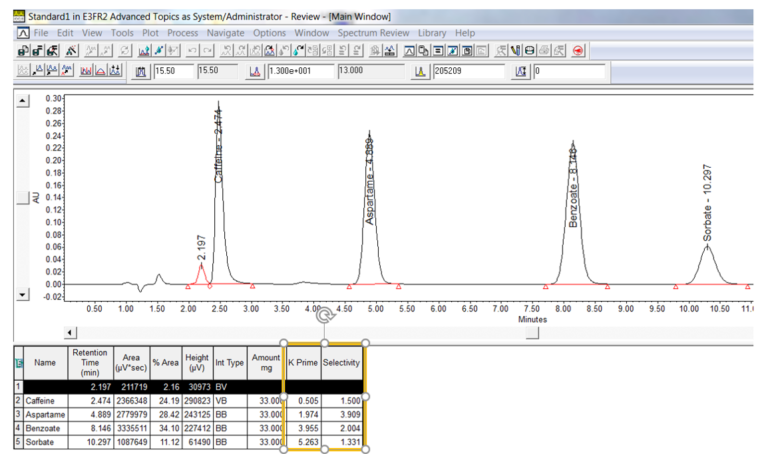Open the Navigate menu
This screenshot has width=768, height=454.
(225, 33)
